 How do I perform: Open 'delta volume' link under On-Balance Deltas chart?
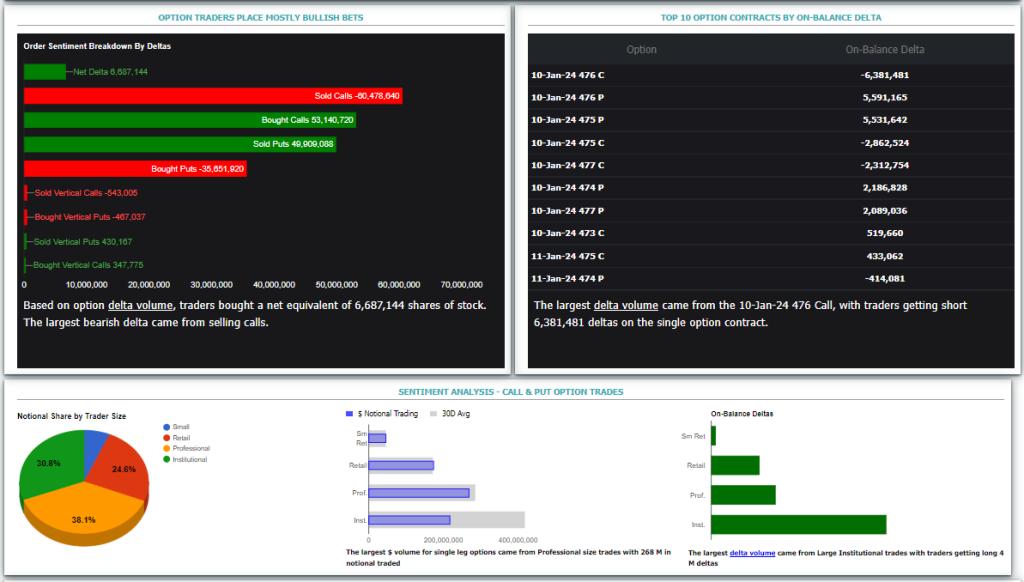click(x=752, y=553)
